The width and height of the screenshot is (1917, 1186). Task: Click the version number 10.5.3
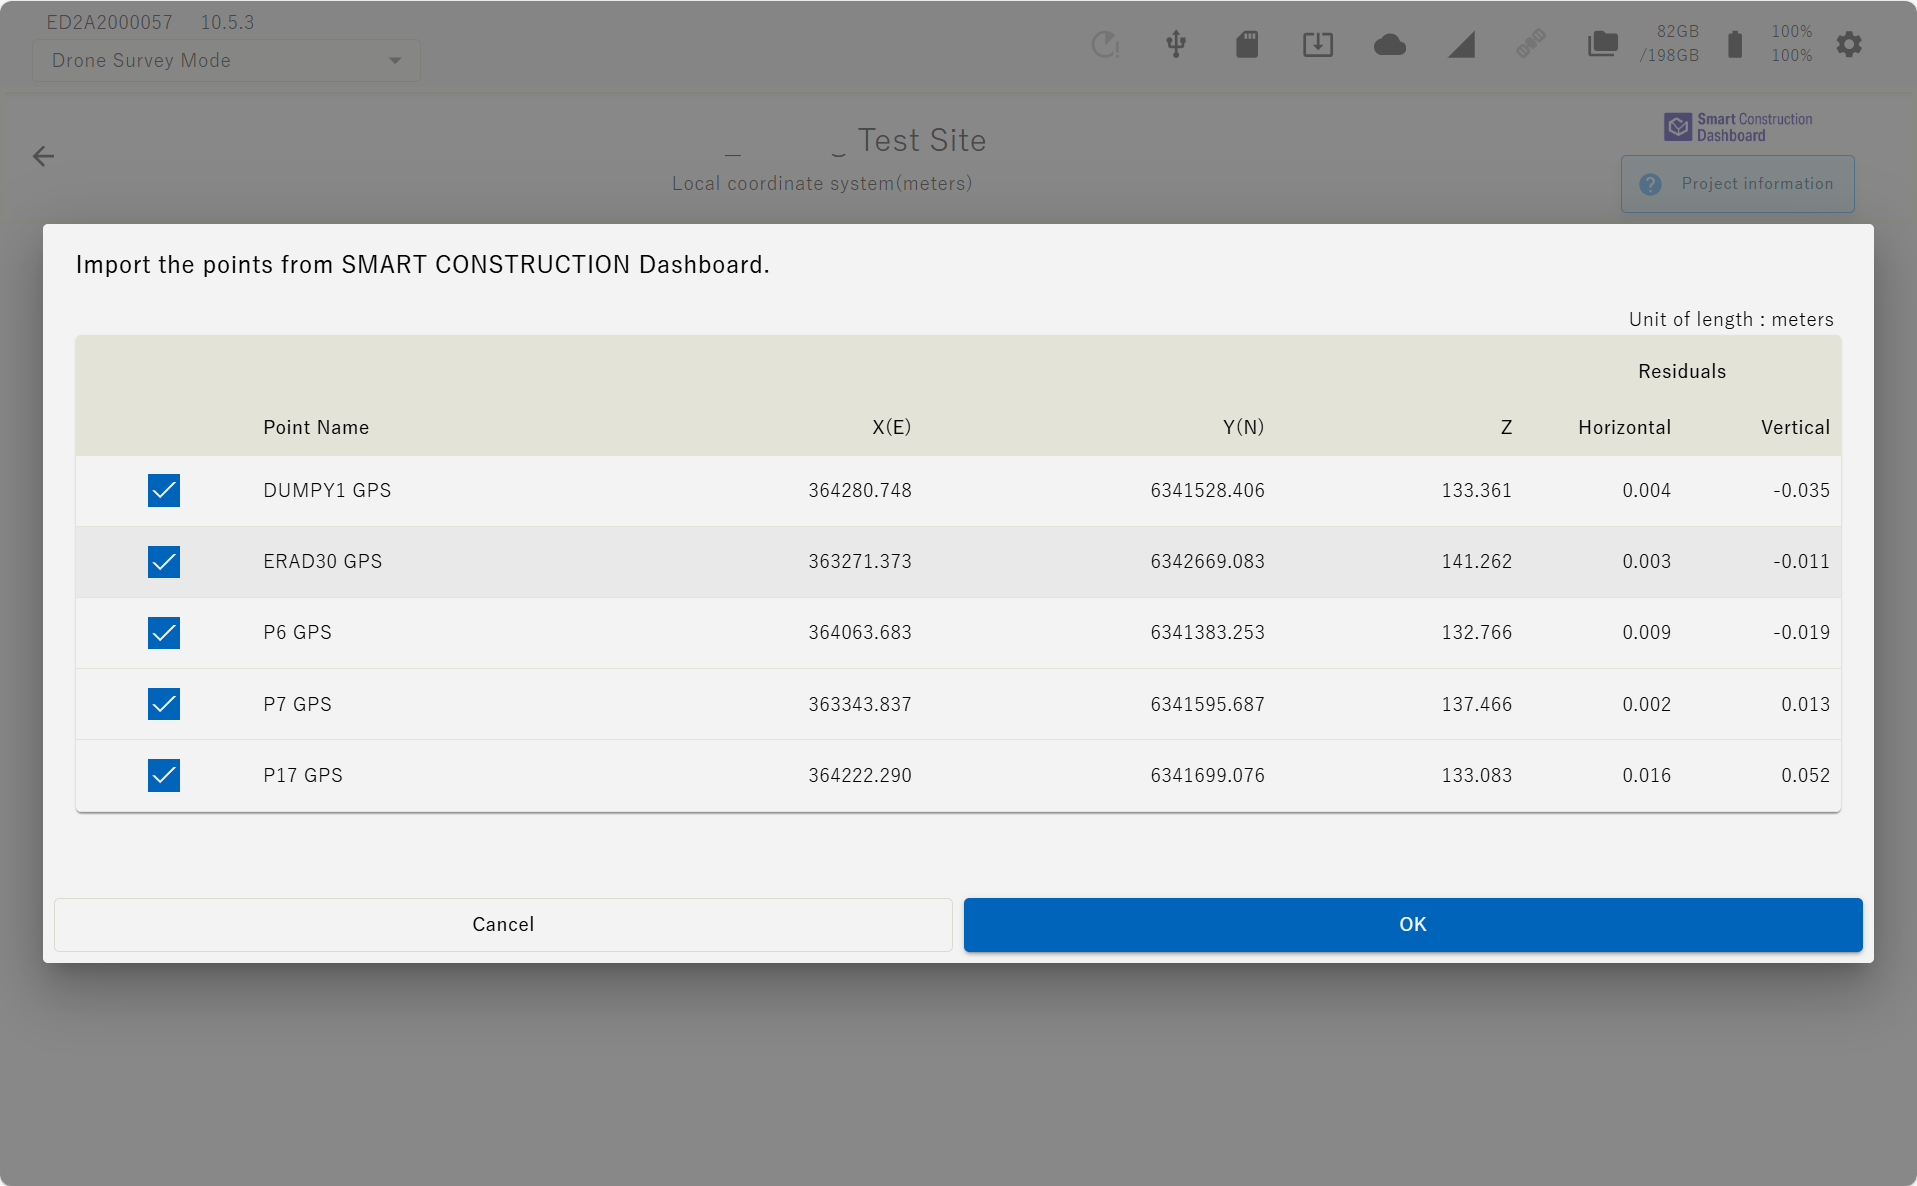pyautogui.click(x=227, y=22)
